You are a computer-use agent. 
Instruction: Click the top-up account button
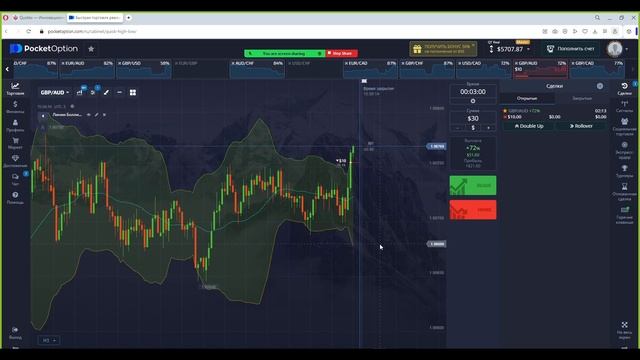(571, 49)
